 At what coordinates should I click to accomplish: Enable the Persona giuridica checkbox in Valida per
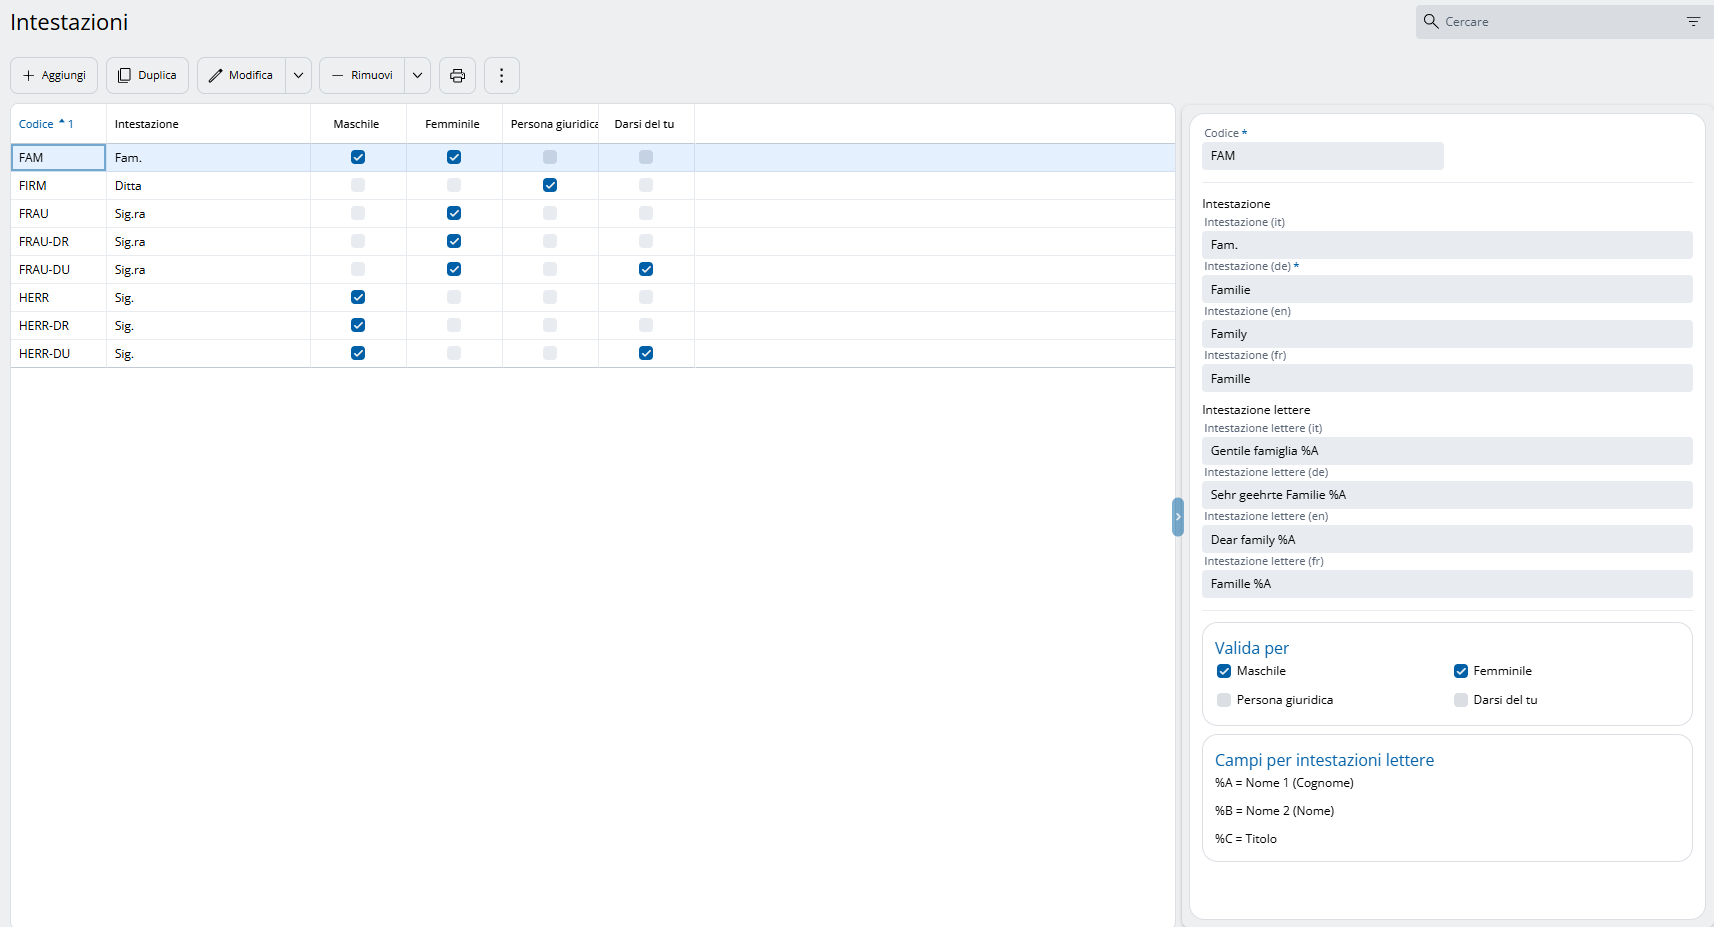(1224, 700)
